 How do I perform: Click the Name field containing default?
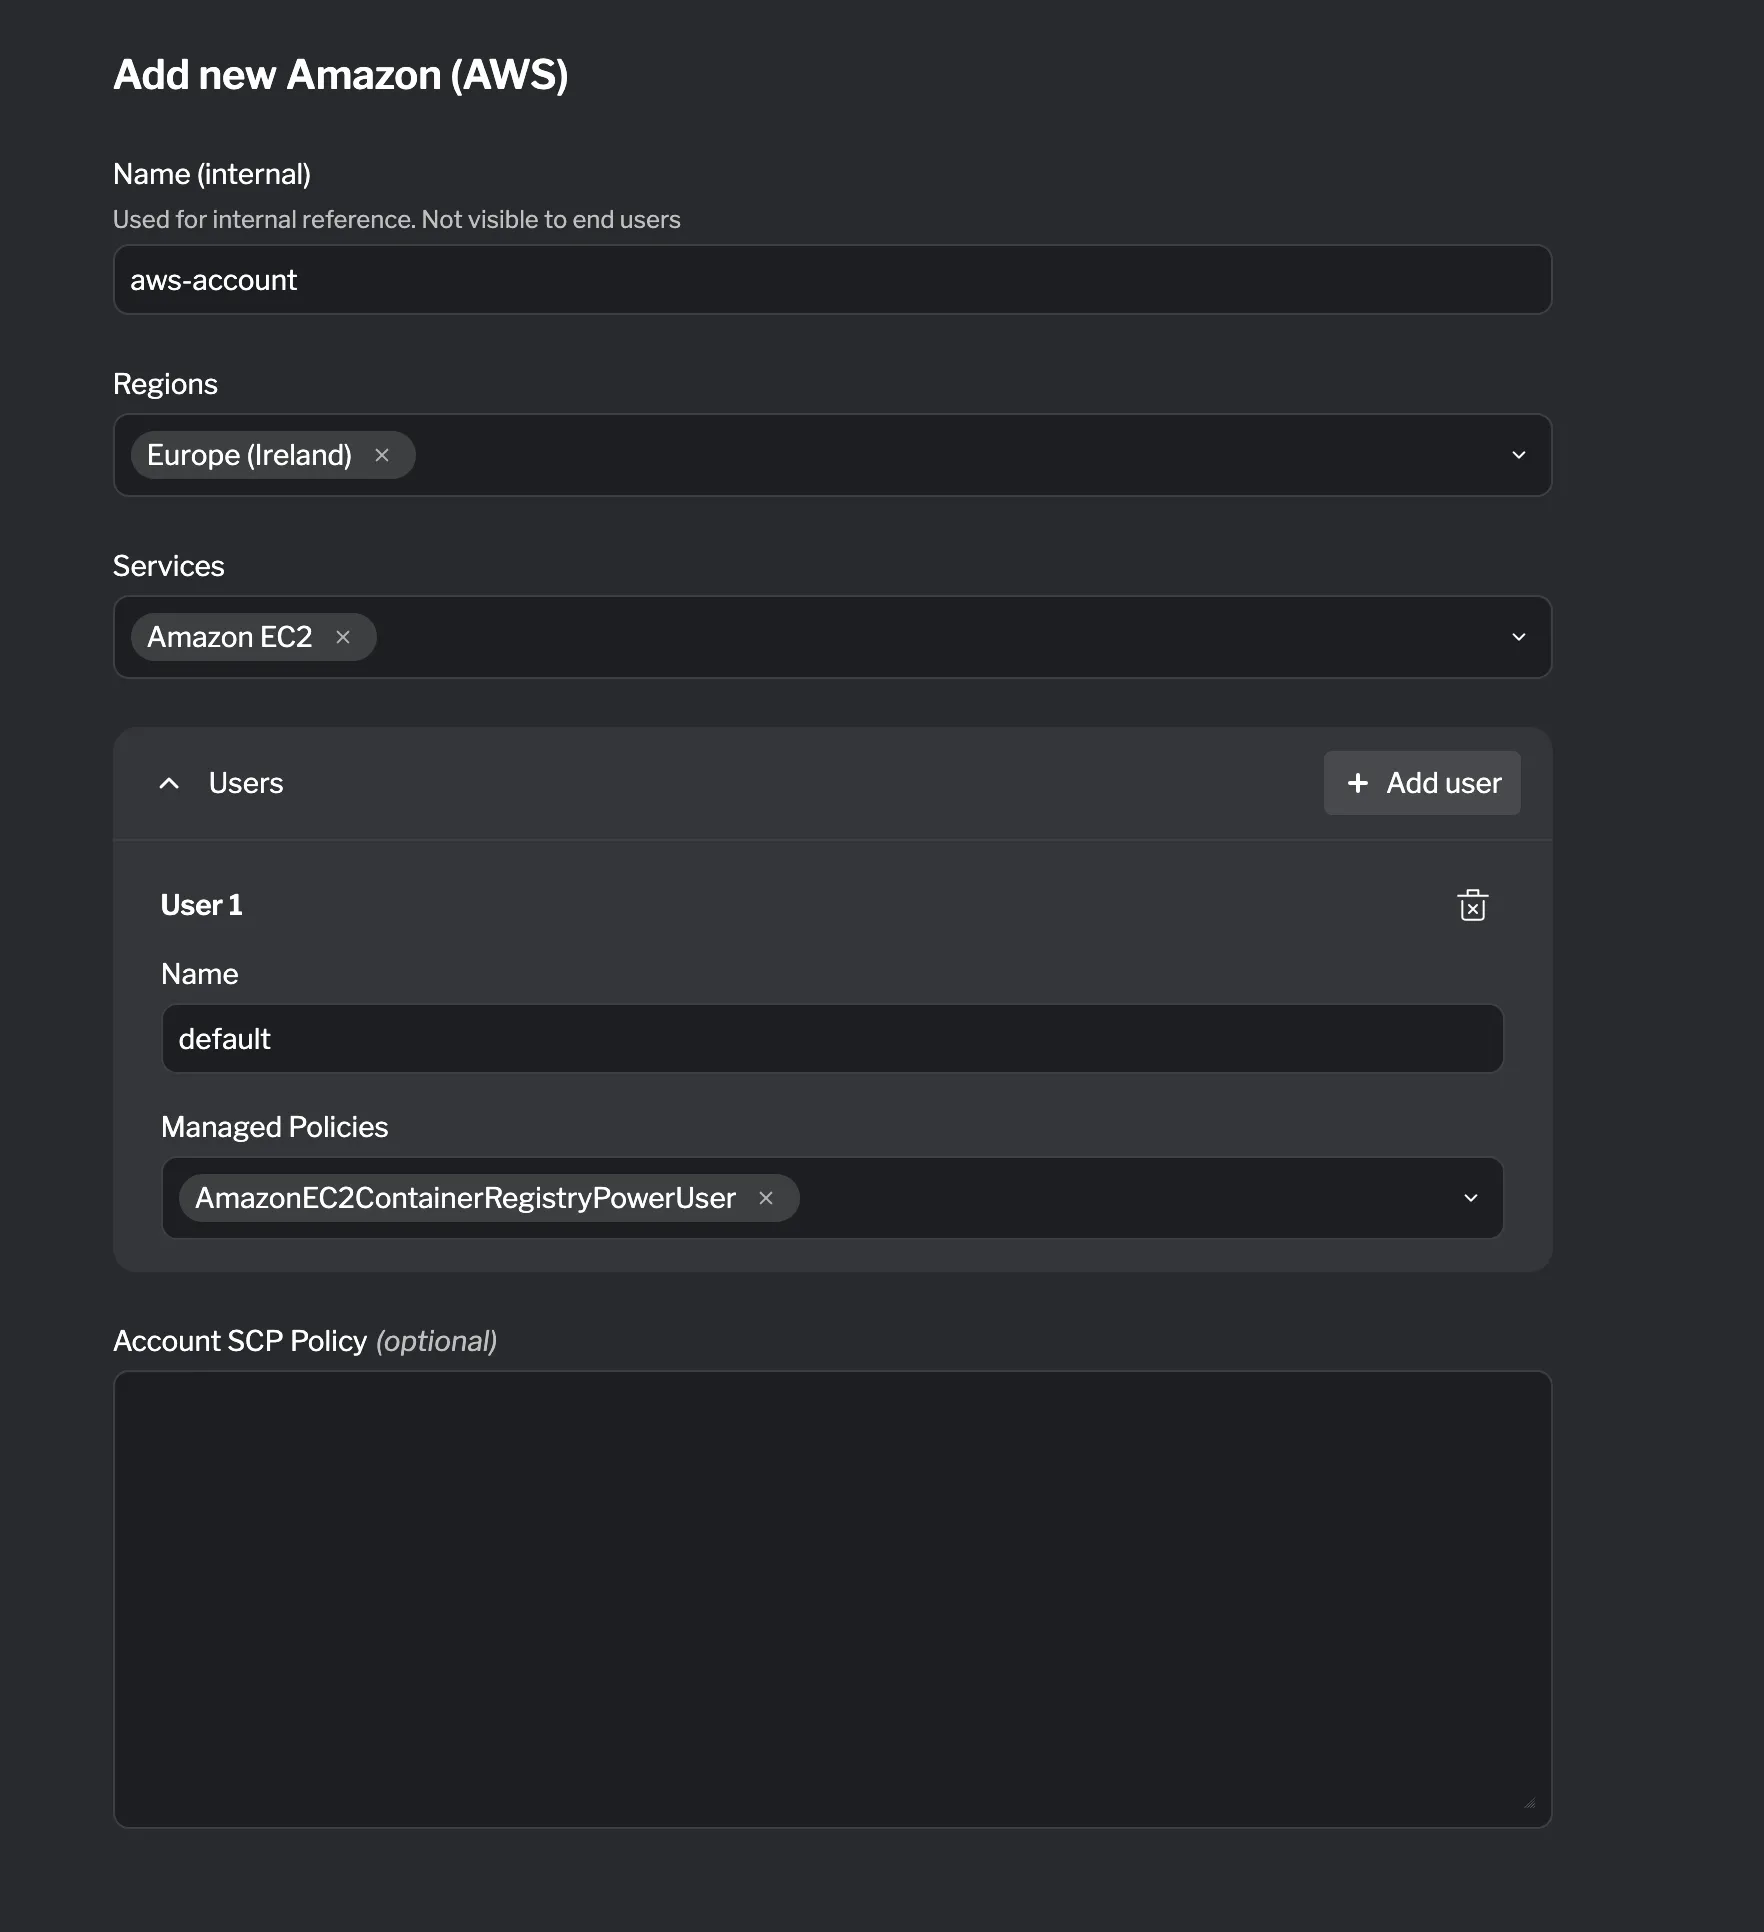[832, 1038]
